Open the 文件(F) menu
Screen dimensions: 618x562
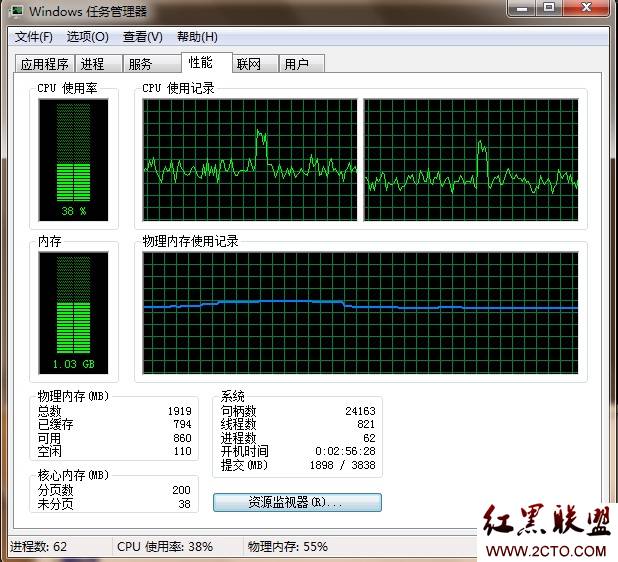[34, 37]
